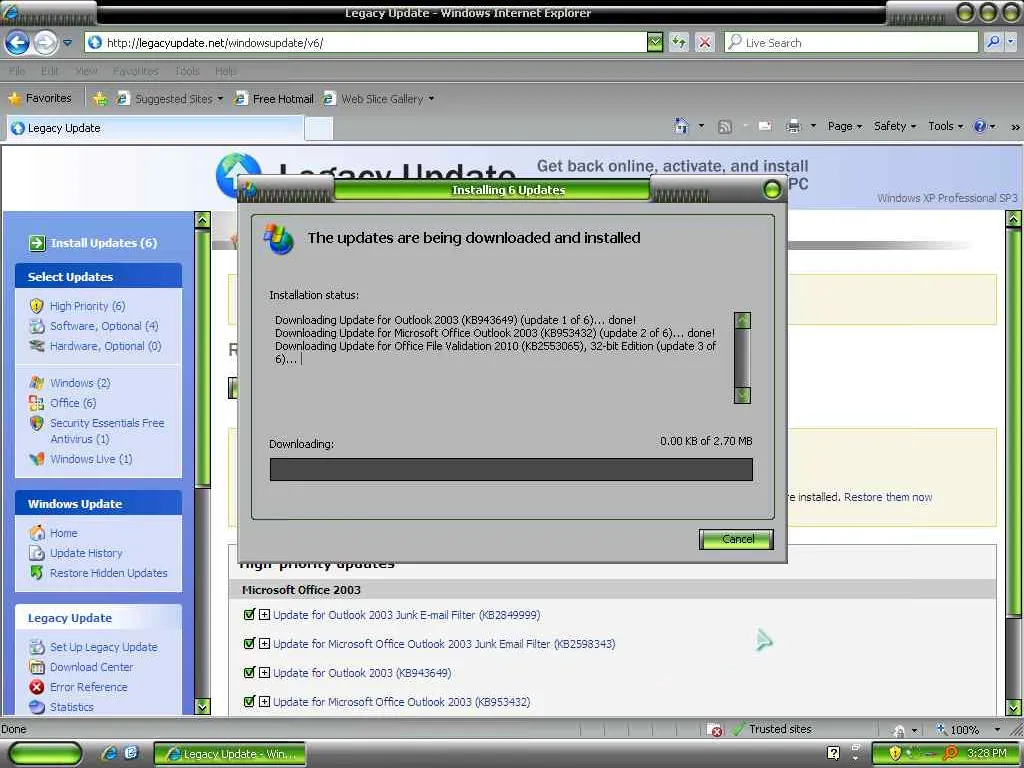Click the Home house icon in sidebar

[x=37, y=533]
